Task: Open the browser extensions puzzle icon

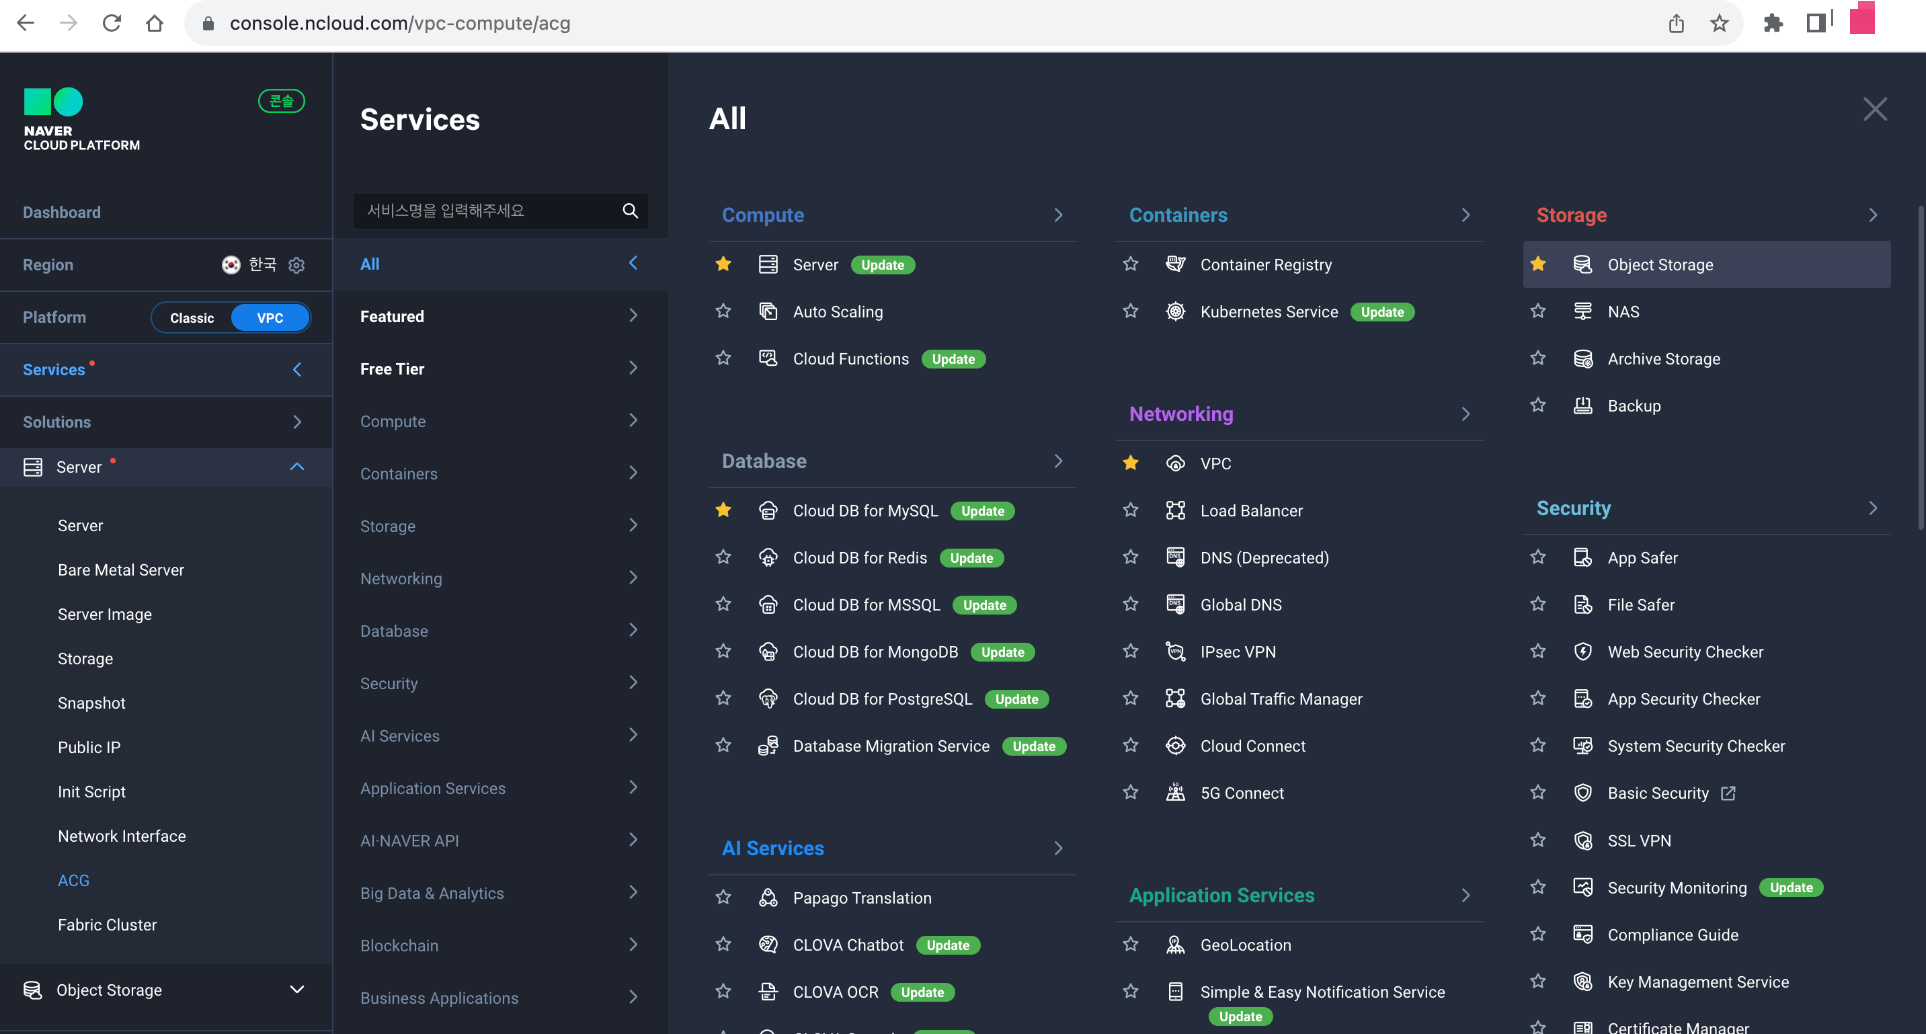Action: pos(1773,23)
